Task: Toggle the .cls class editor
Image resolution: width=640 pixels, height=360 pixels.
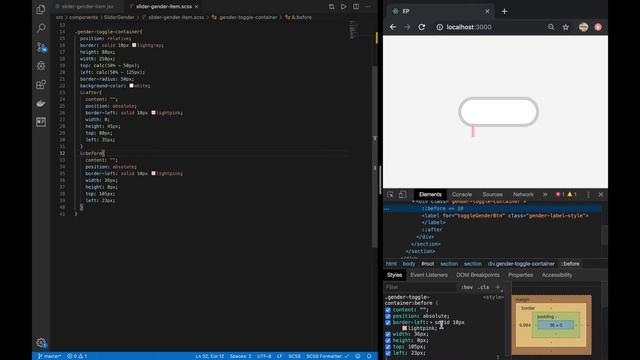Action: [484, 287]
